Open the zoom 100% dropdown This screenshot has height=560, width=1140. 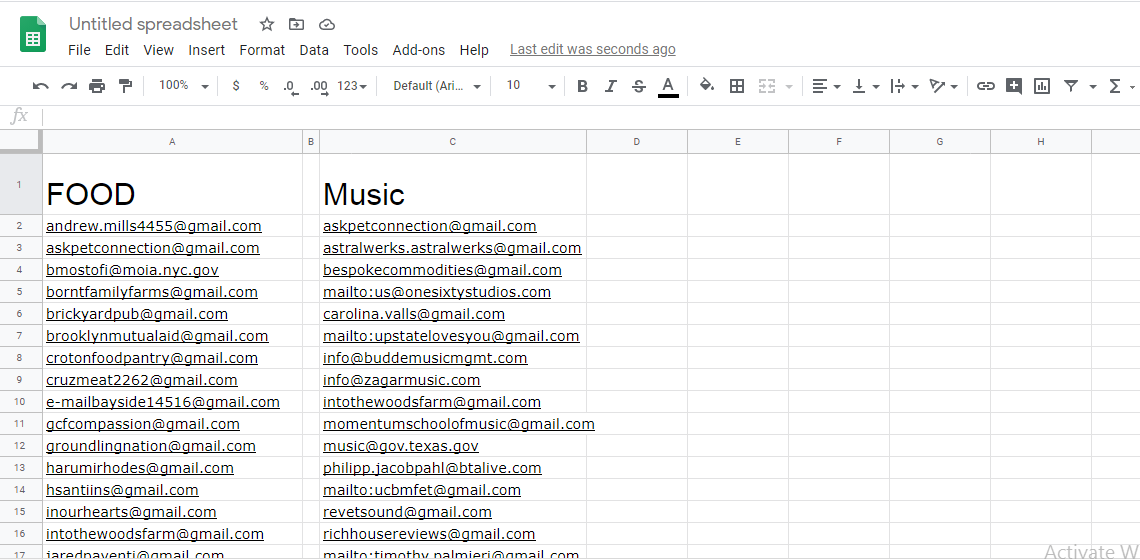183,86
